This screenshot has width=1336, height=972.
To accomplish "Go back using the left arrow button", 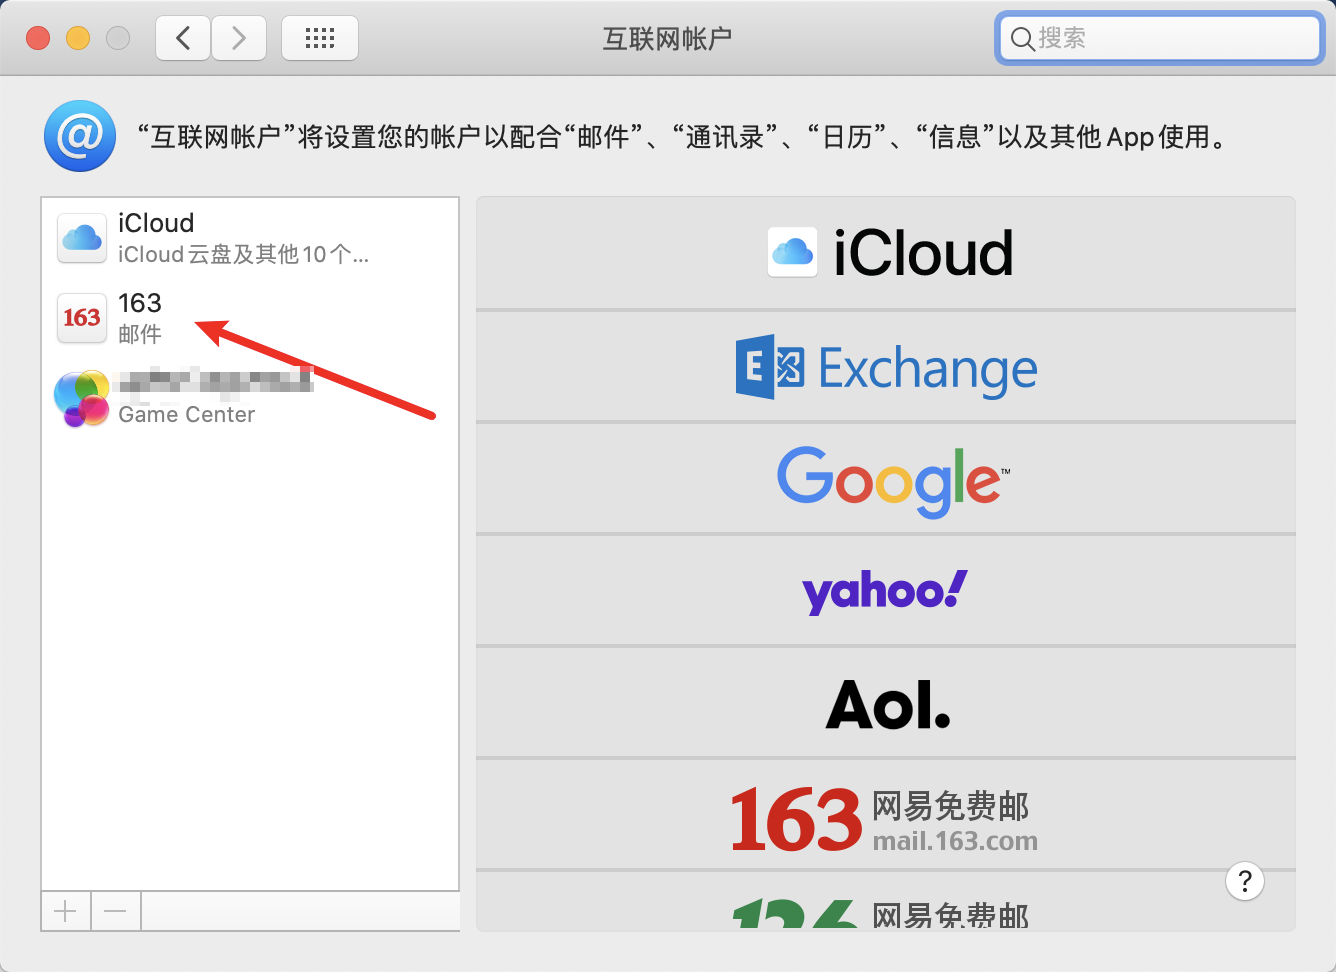I will pyautogui.click(x=182, y=37).
